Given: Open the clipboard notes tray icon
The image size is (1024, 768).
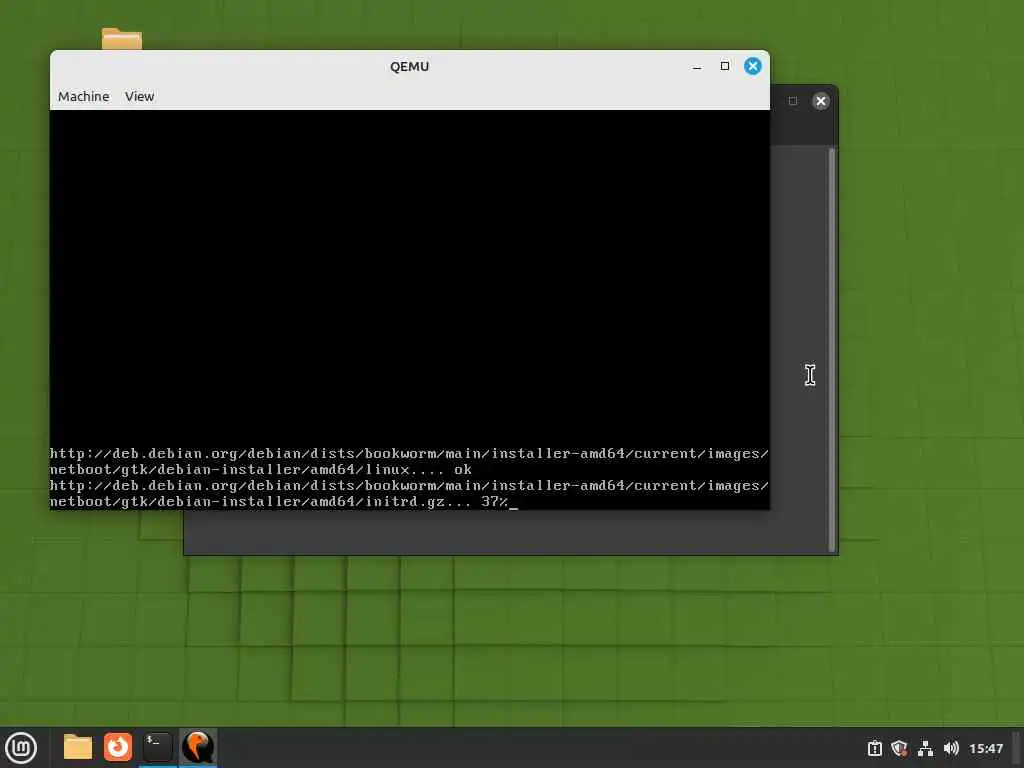Looking at the screenshot, I should 875,748.
